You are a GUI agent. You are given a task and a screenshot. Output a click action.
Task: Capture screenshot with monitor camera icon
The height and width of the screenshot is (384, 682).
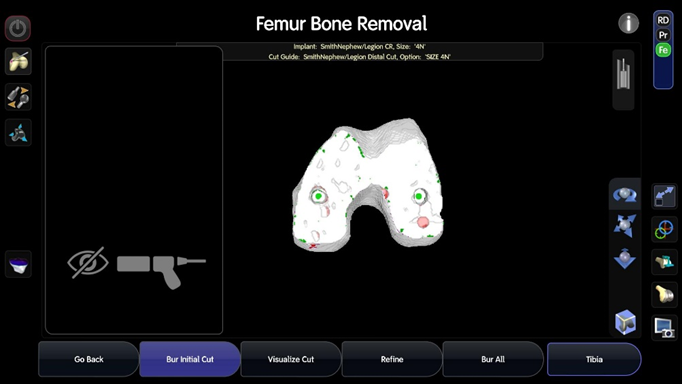point(664,327)
